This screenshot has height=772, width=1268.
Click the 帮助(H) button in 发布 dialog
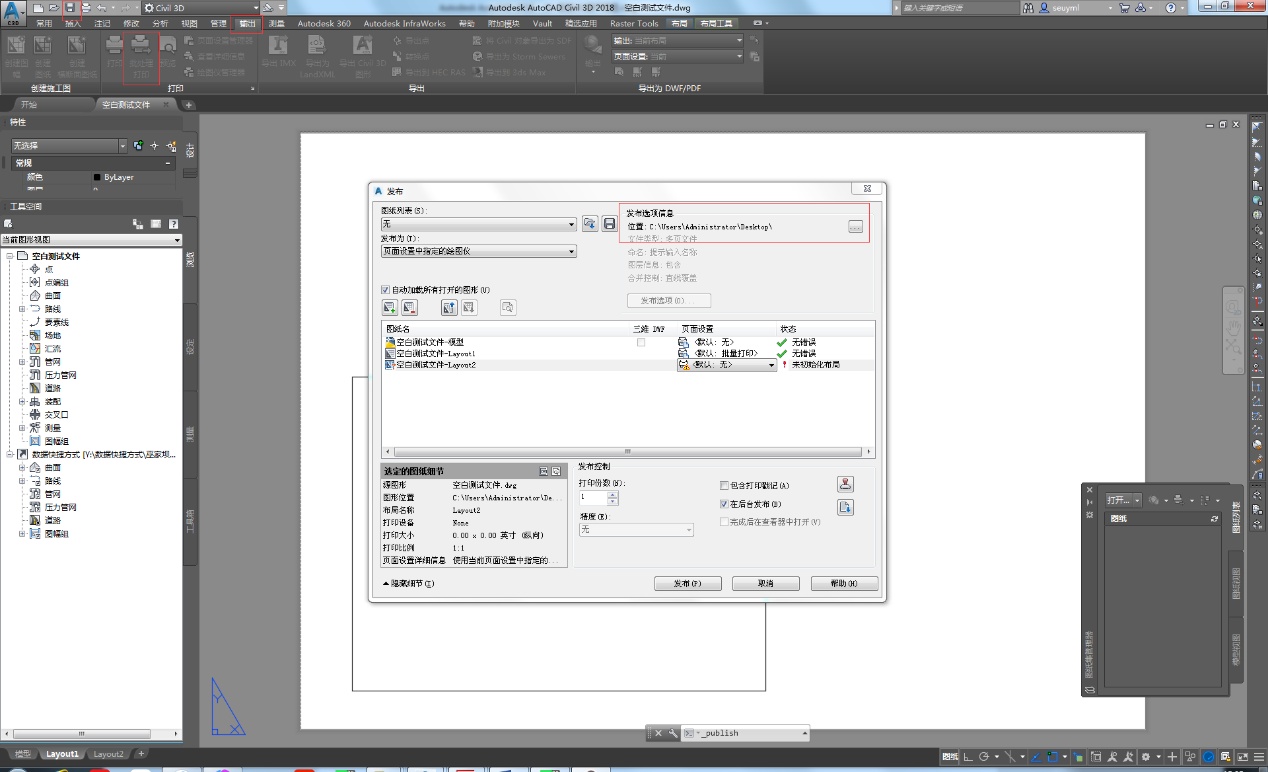point(845,584)
